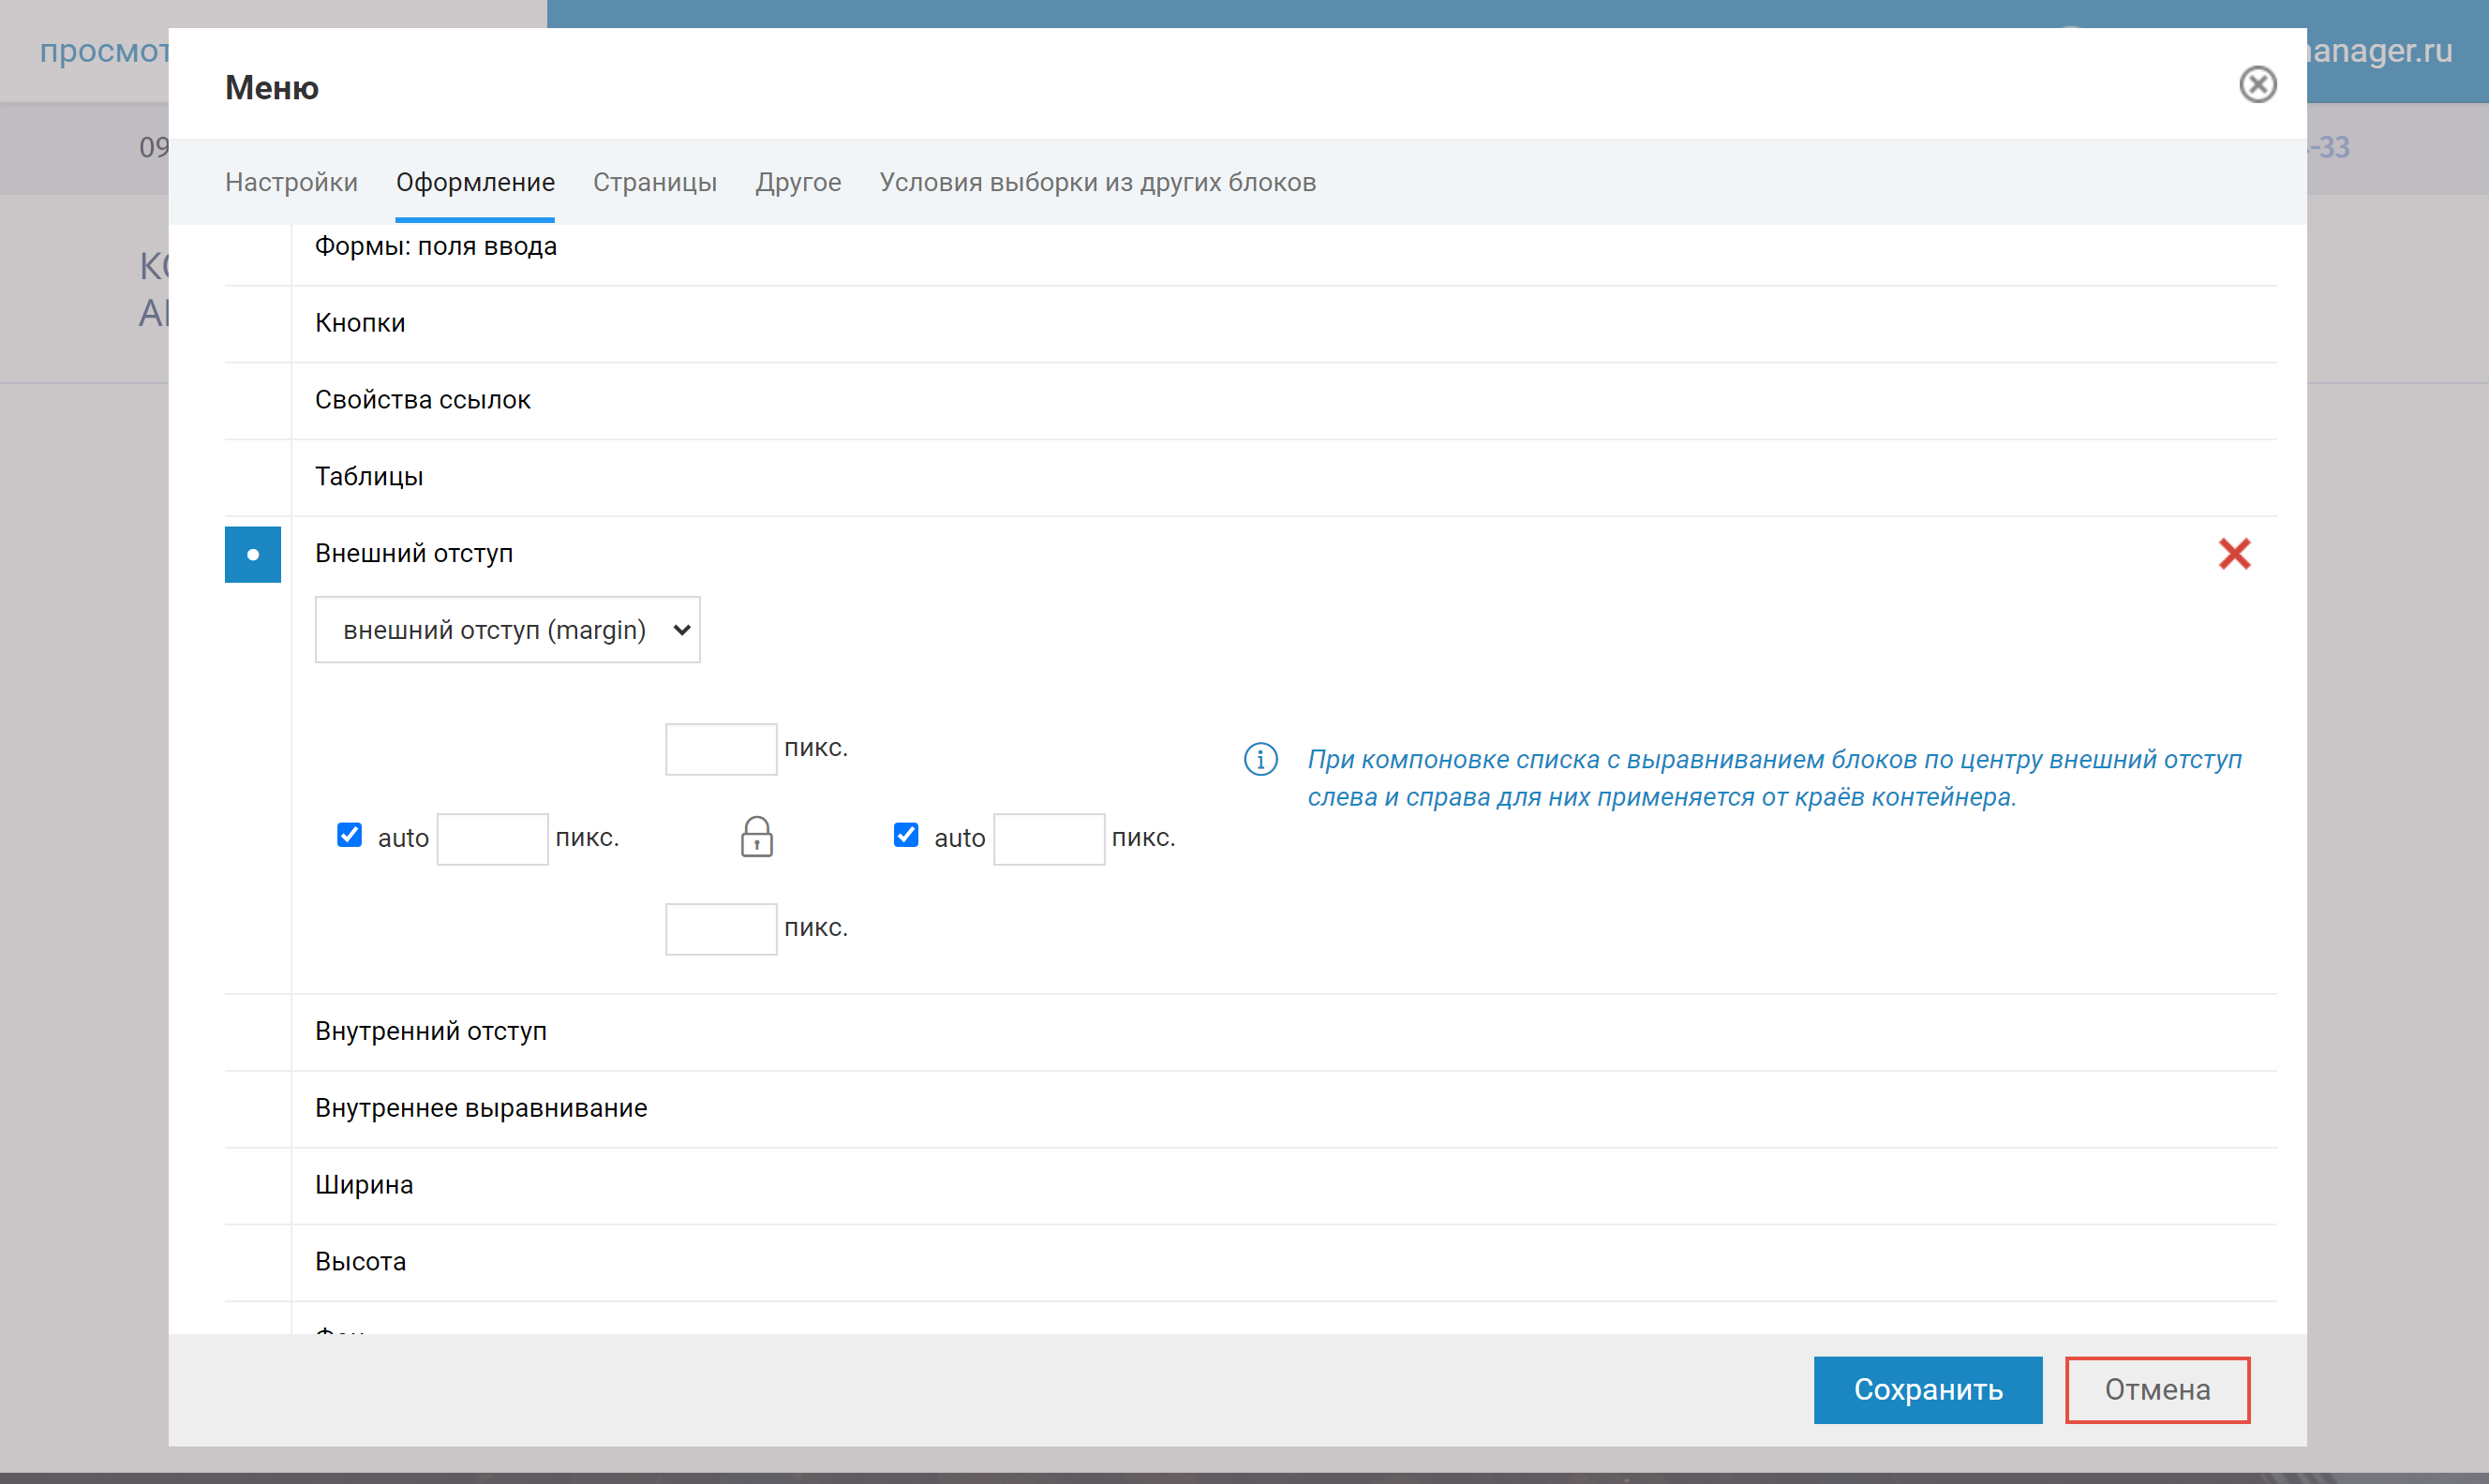The width and height of the screenshot is (2489, 1484).
Task: Click the top margin pixel input field
Action: 720,749
